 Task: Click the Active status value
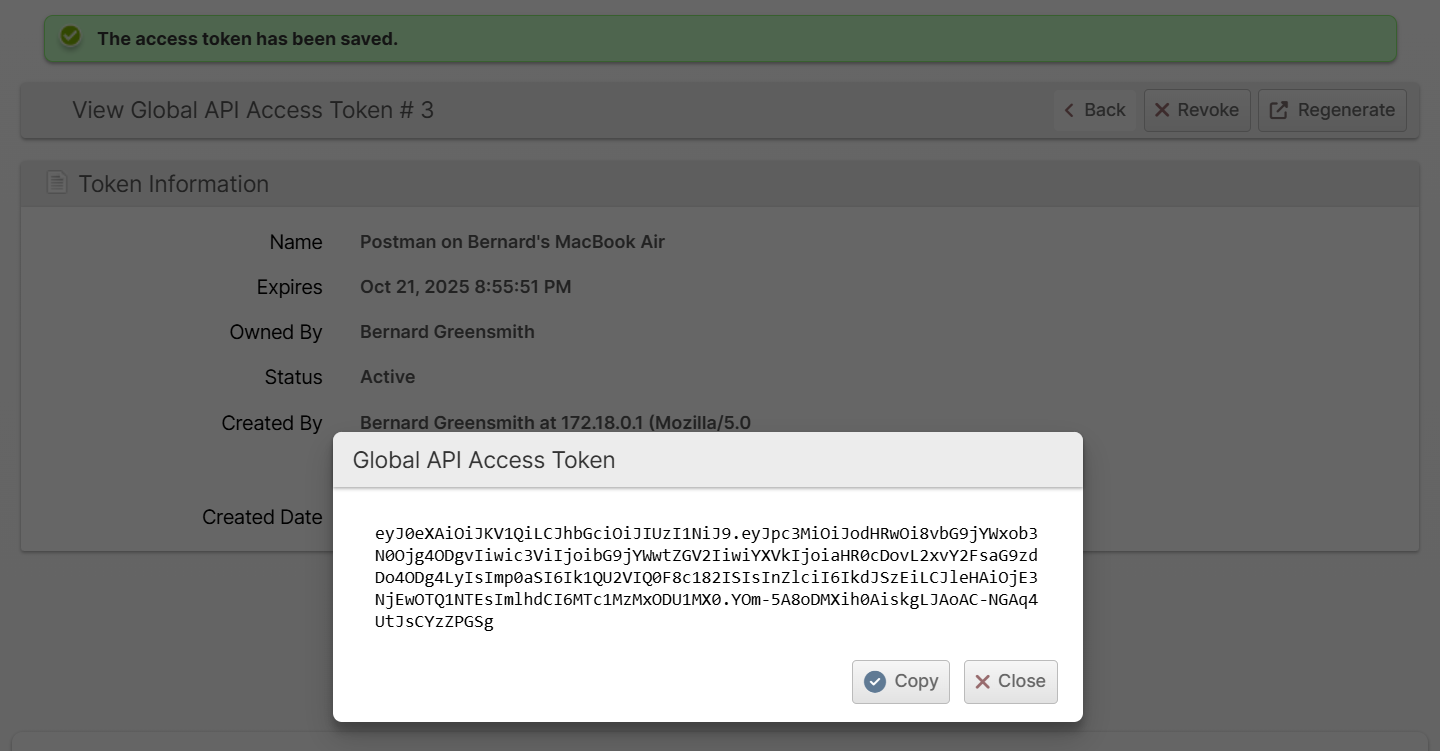(388, 377)
